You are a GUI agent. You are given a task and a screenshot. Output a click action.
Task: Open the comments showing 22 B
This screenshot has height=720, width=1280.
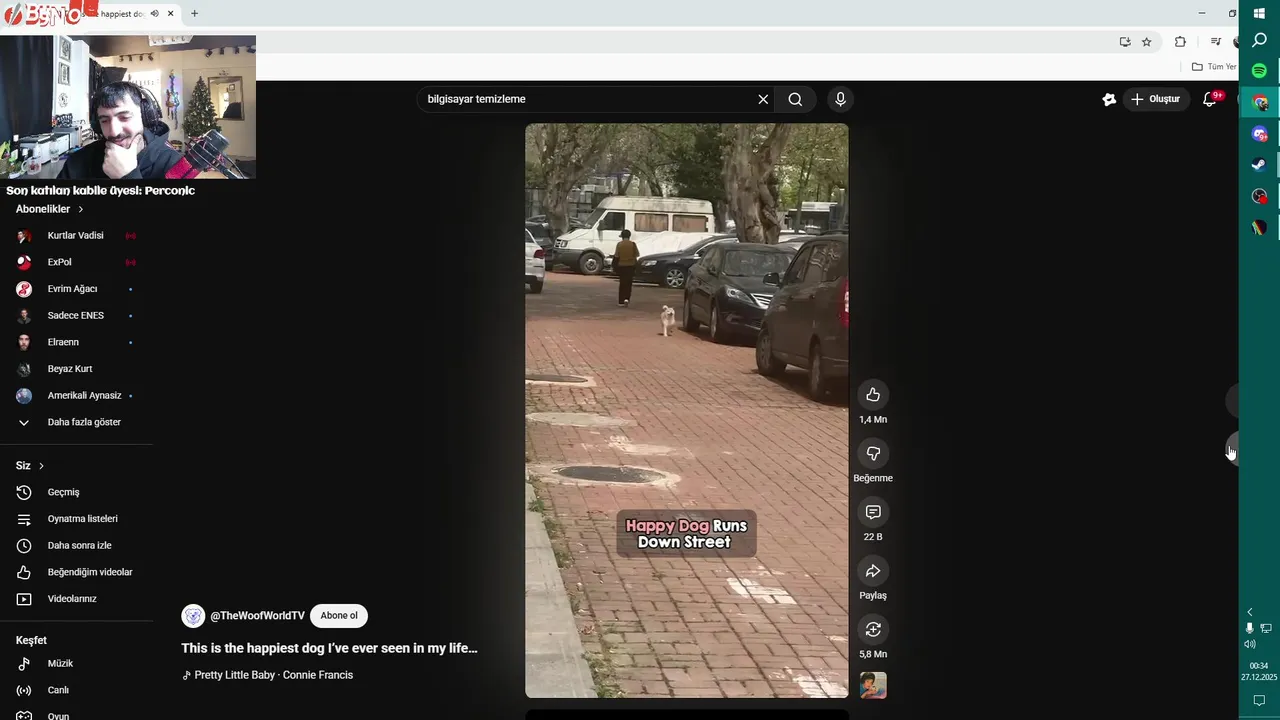(x=873, y=512)
